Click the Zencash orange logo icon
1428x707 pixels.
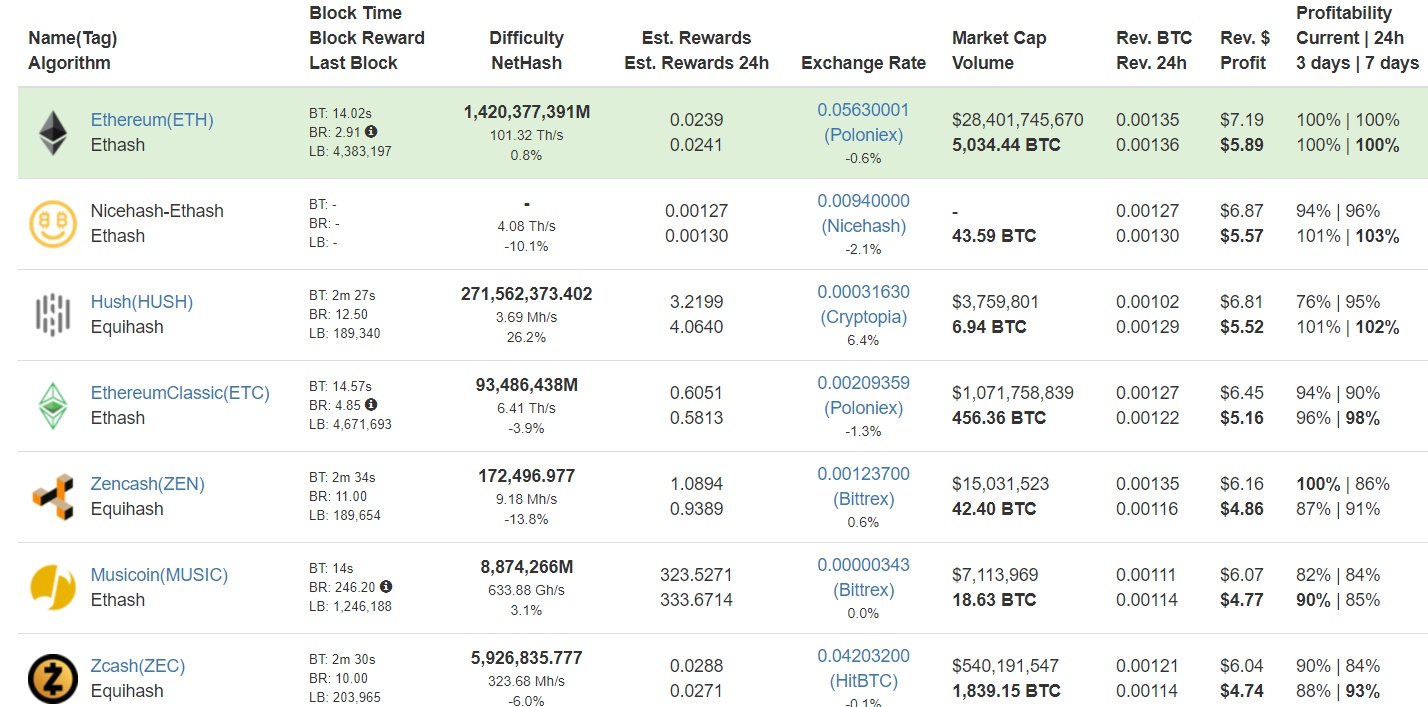52,497
